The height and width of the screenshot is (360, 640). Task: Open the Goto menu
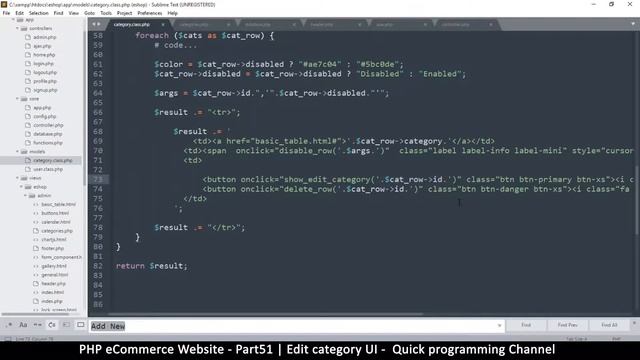point(89,13)
